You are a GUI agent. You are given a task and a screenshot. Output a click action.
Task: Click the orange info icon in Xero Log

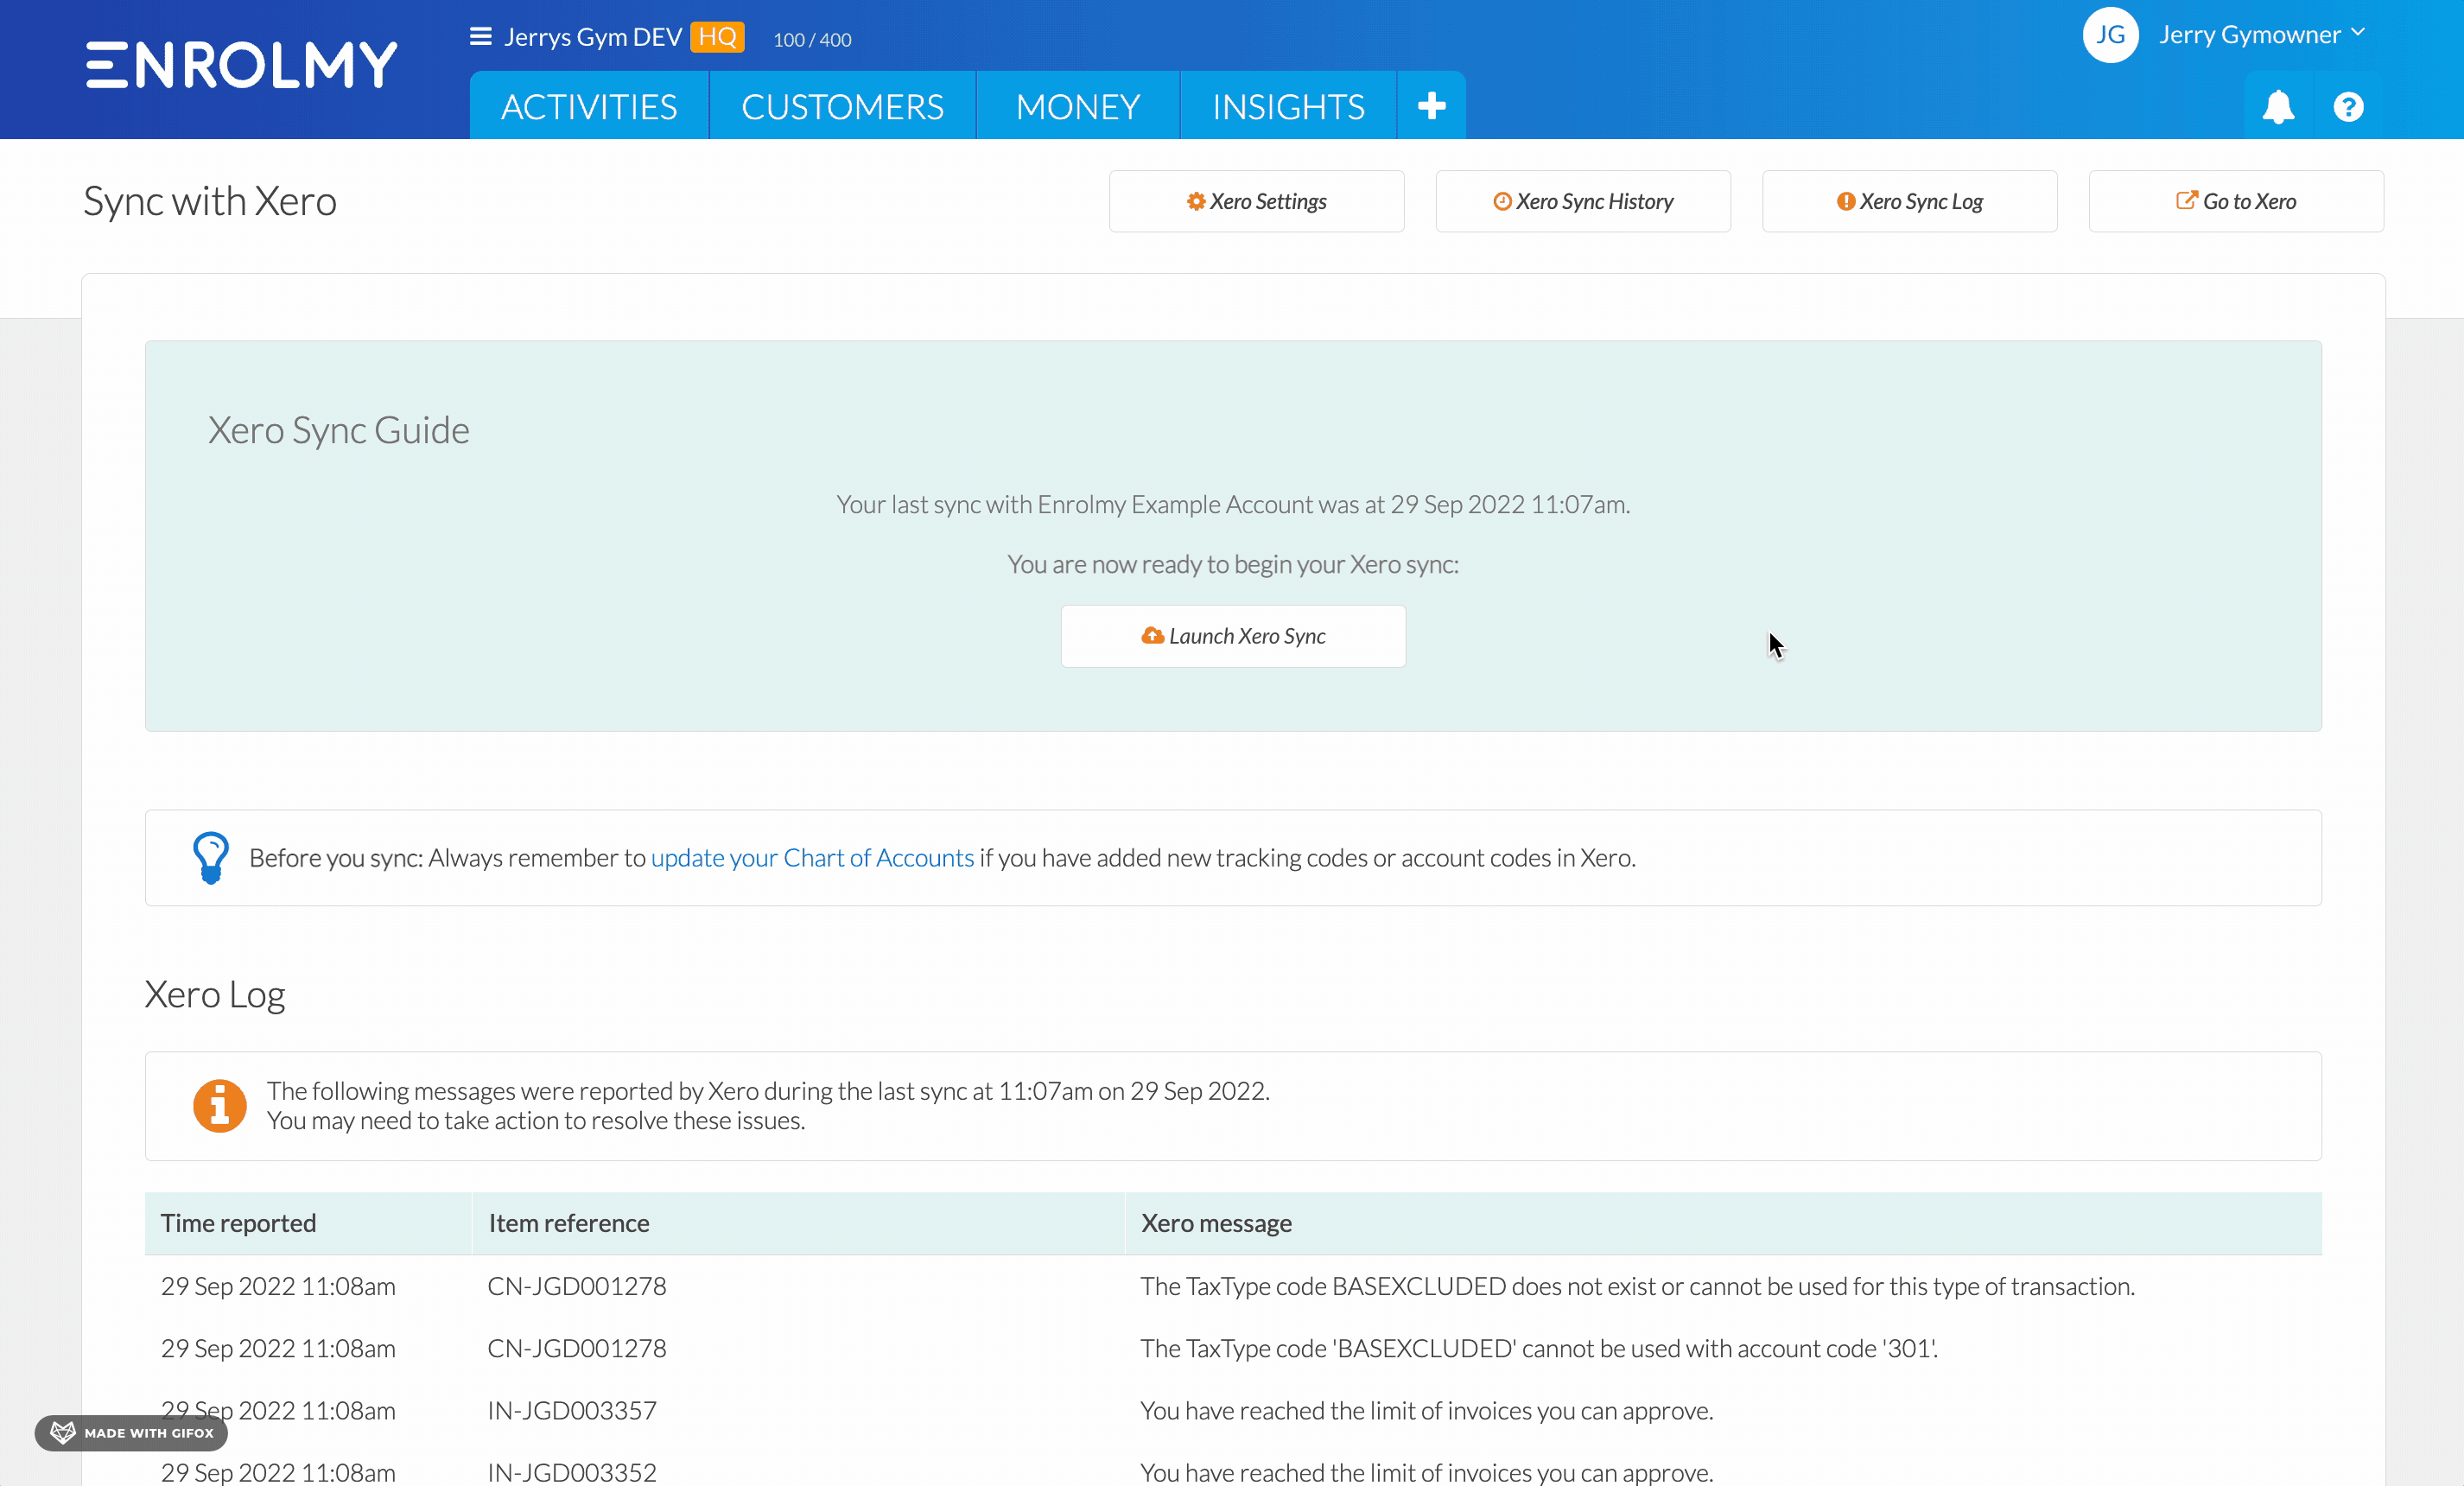(x=220, y=1105)
